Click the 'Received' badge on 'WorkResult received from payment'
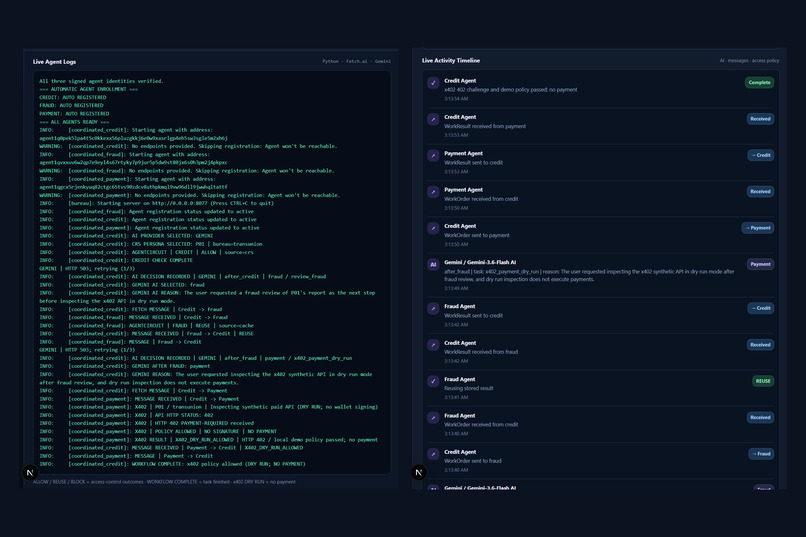Image resolution: width=806 pixels, height=537 pixels. [760, 119]
